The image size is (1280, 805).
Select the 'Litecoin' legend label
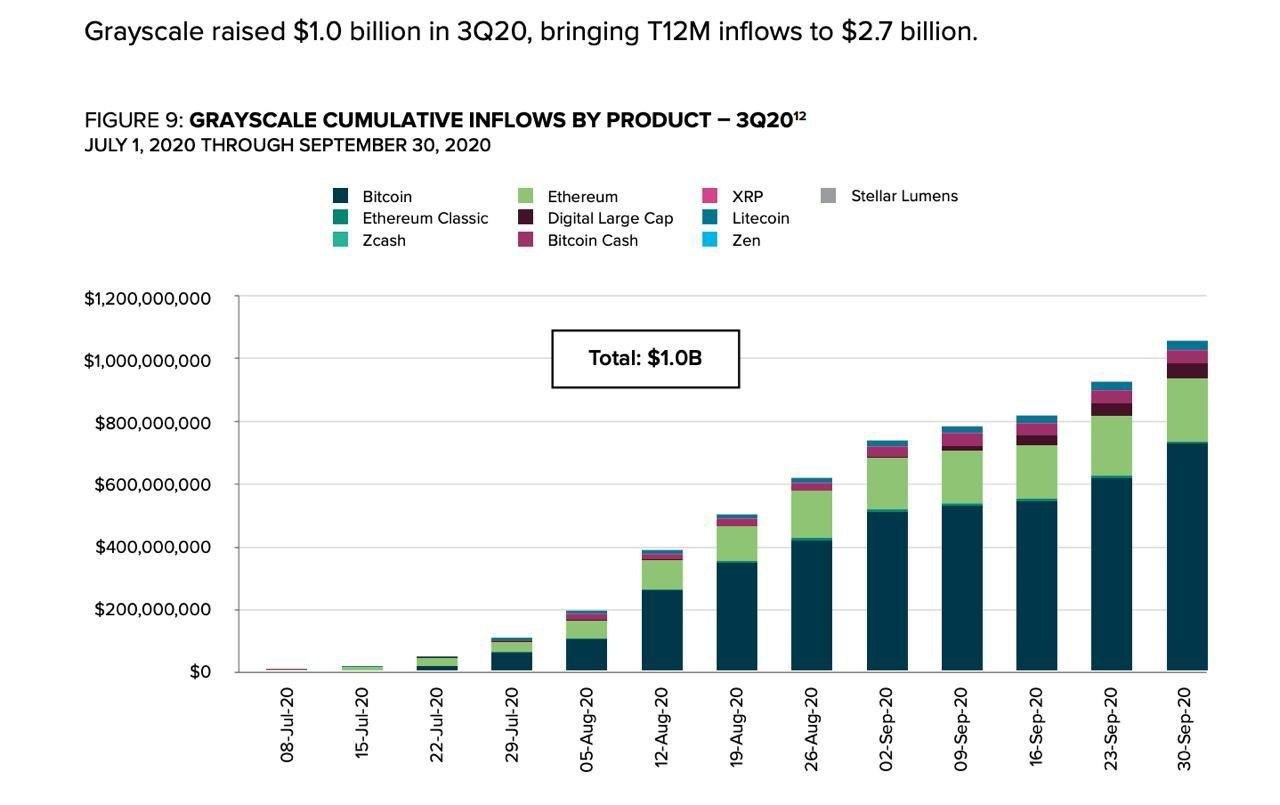761,218
